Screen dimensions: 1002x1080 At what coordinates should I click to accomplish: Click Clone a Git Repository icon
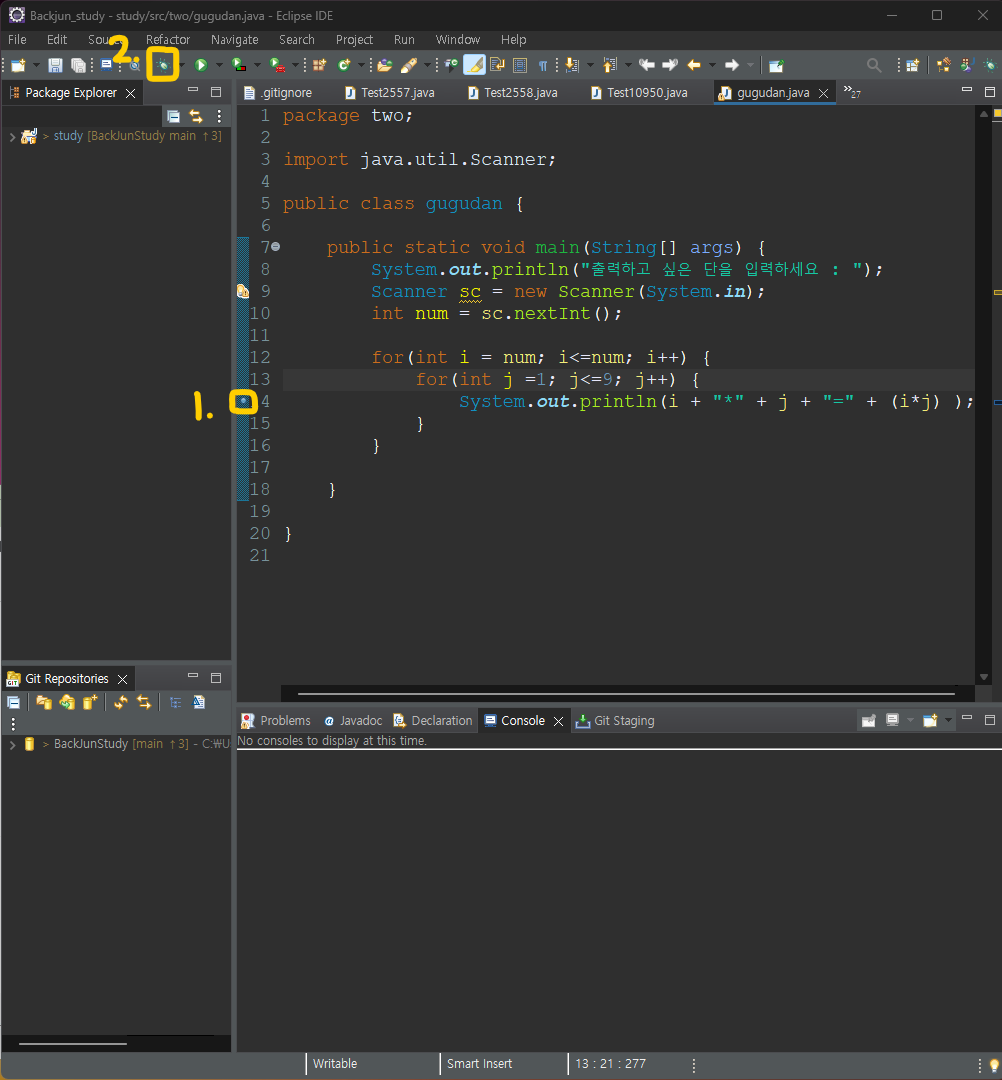(x=67, y=702)
